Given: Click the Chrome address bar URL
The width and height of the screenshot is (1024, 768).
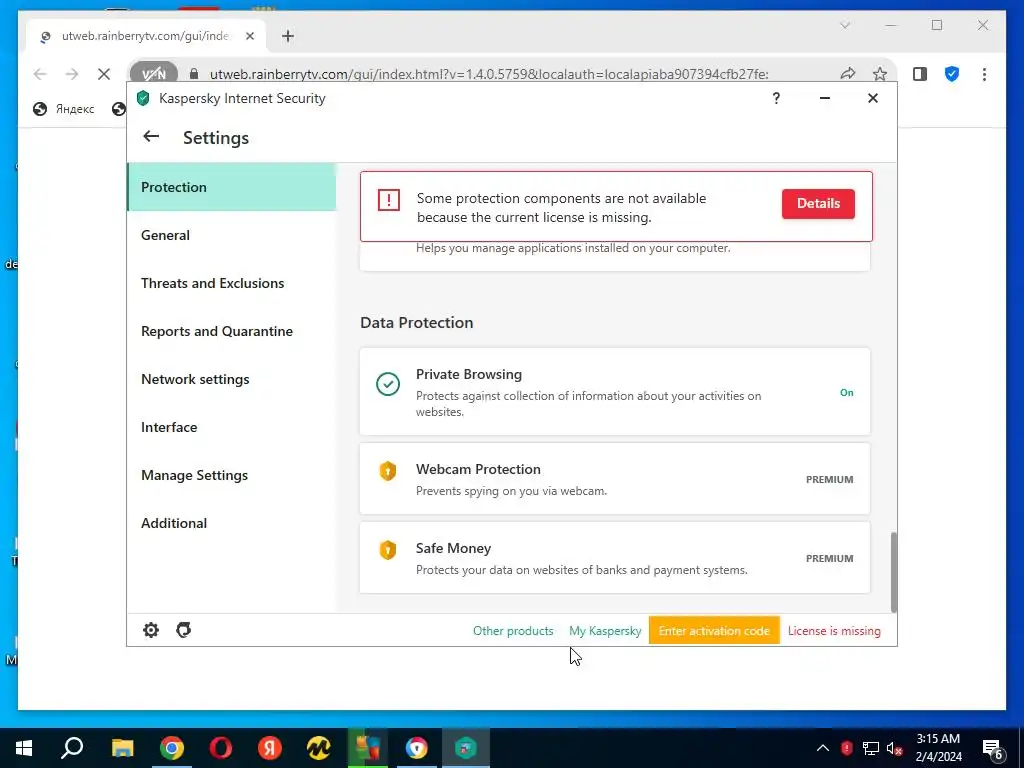Looking at the screenshot, I should click(x=488, y=74).
